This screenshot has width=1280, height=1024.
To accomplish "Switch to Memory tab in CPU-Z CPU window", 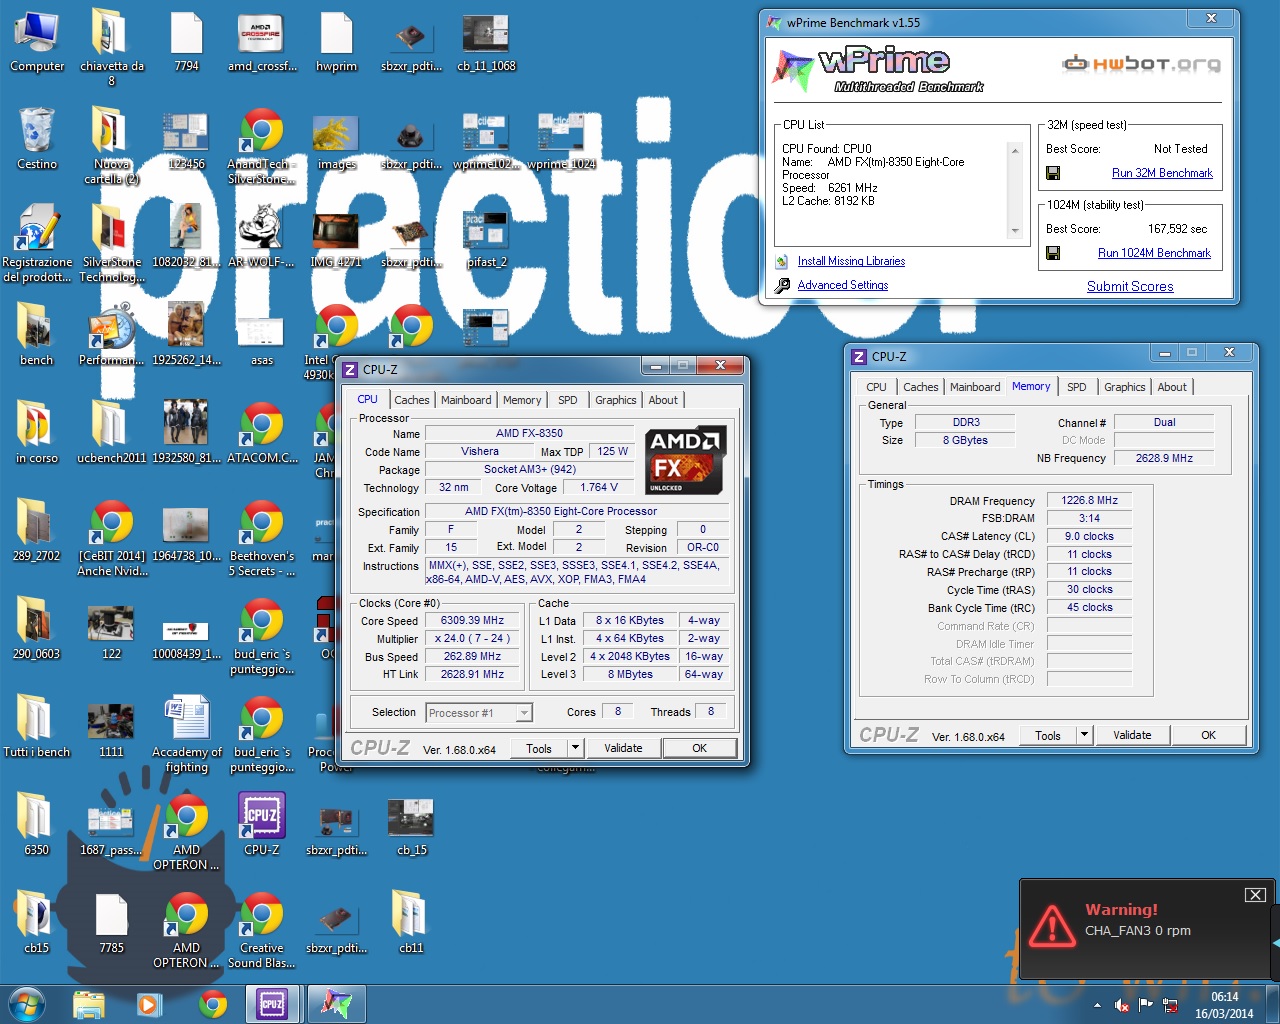I will pos(522,400).
